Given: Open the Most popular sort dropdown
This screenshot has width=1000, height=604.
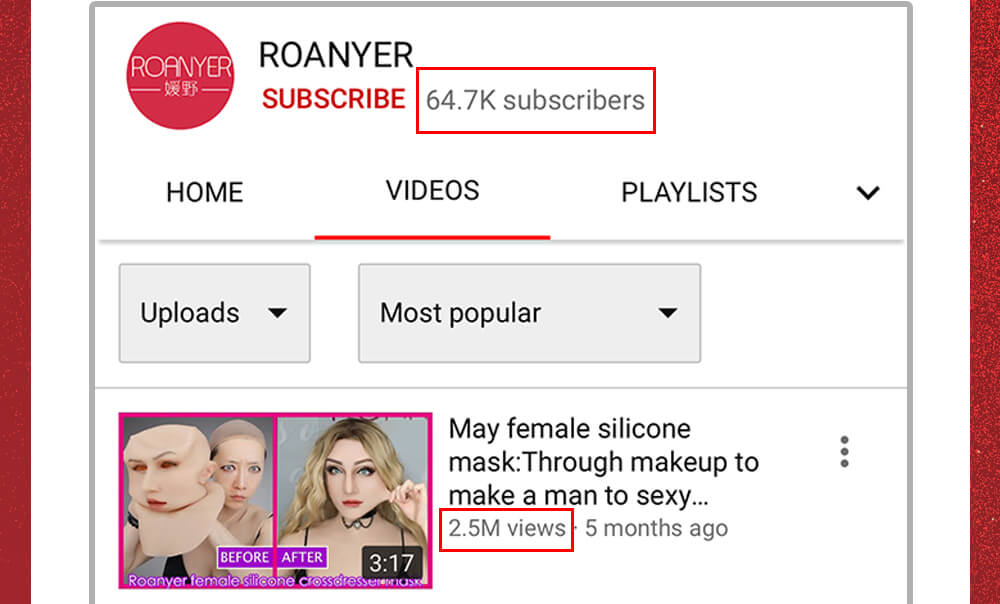Looking at the screenshot, I should point(529,313).
